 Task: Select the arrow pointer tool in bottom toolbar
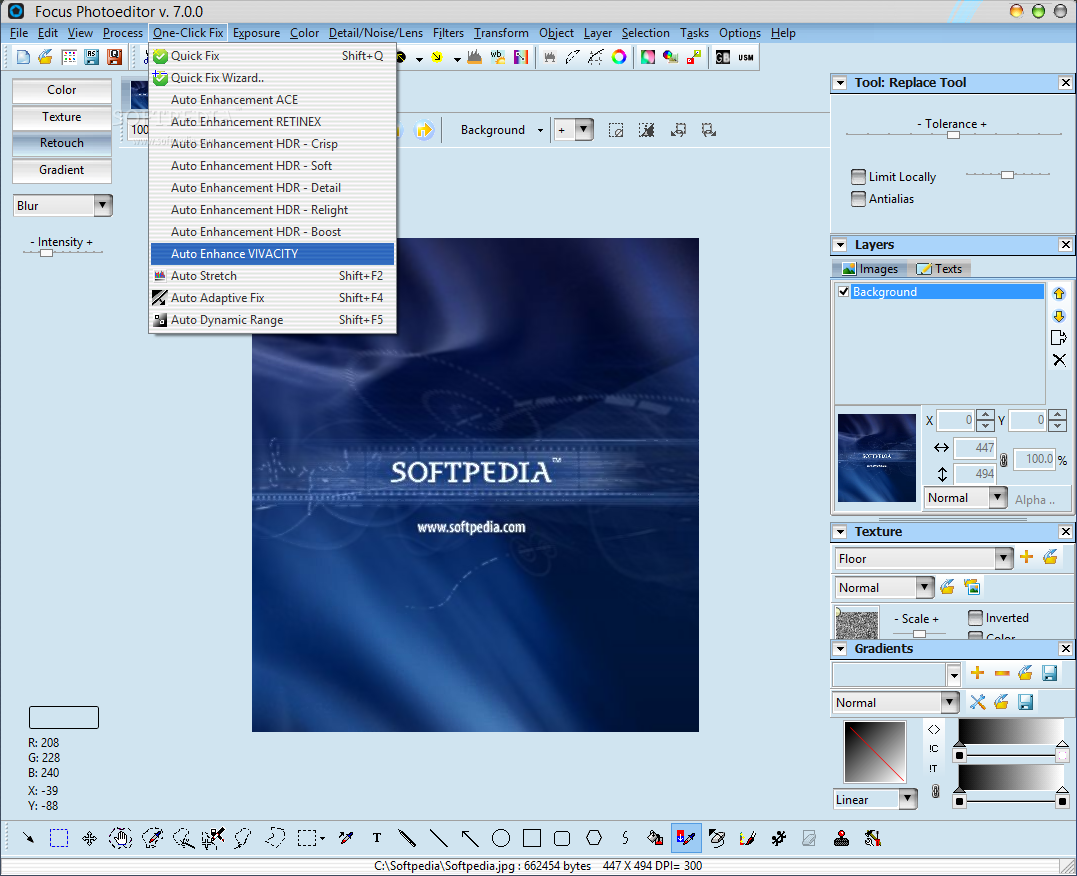28,838
